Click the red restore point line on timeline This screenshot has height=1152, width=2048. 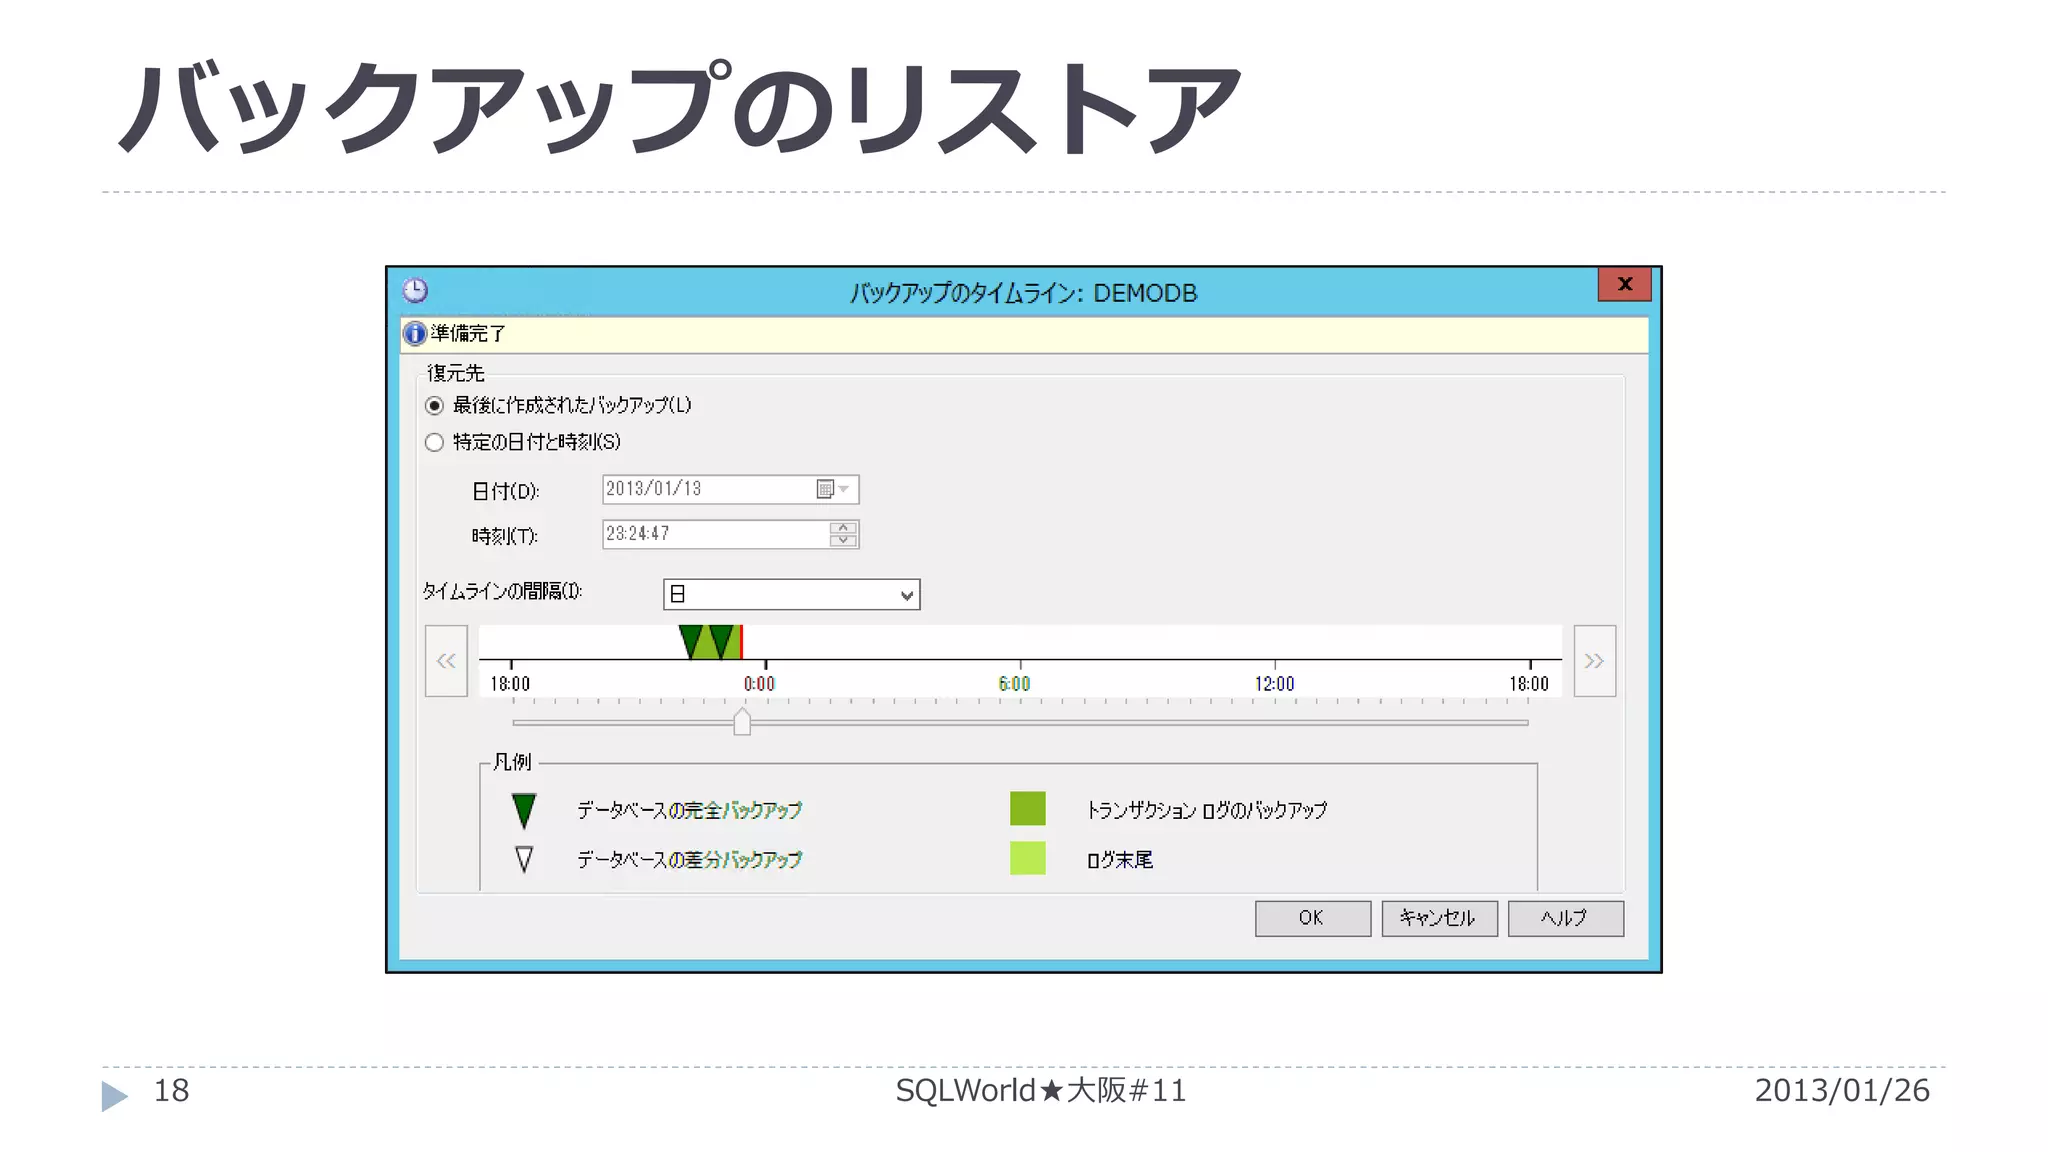741,642
